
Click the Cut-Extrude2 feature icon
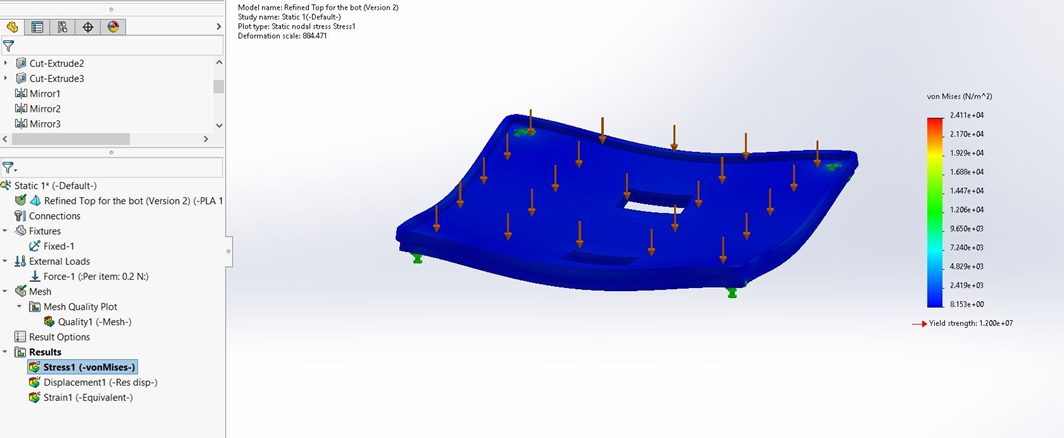pyautogui.click(x=21, y=63)
